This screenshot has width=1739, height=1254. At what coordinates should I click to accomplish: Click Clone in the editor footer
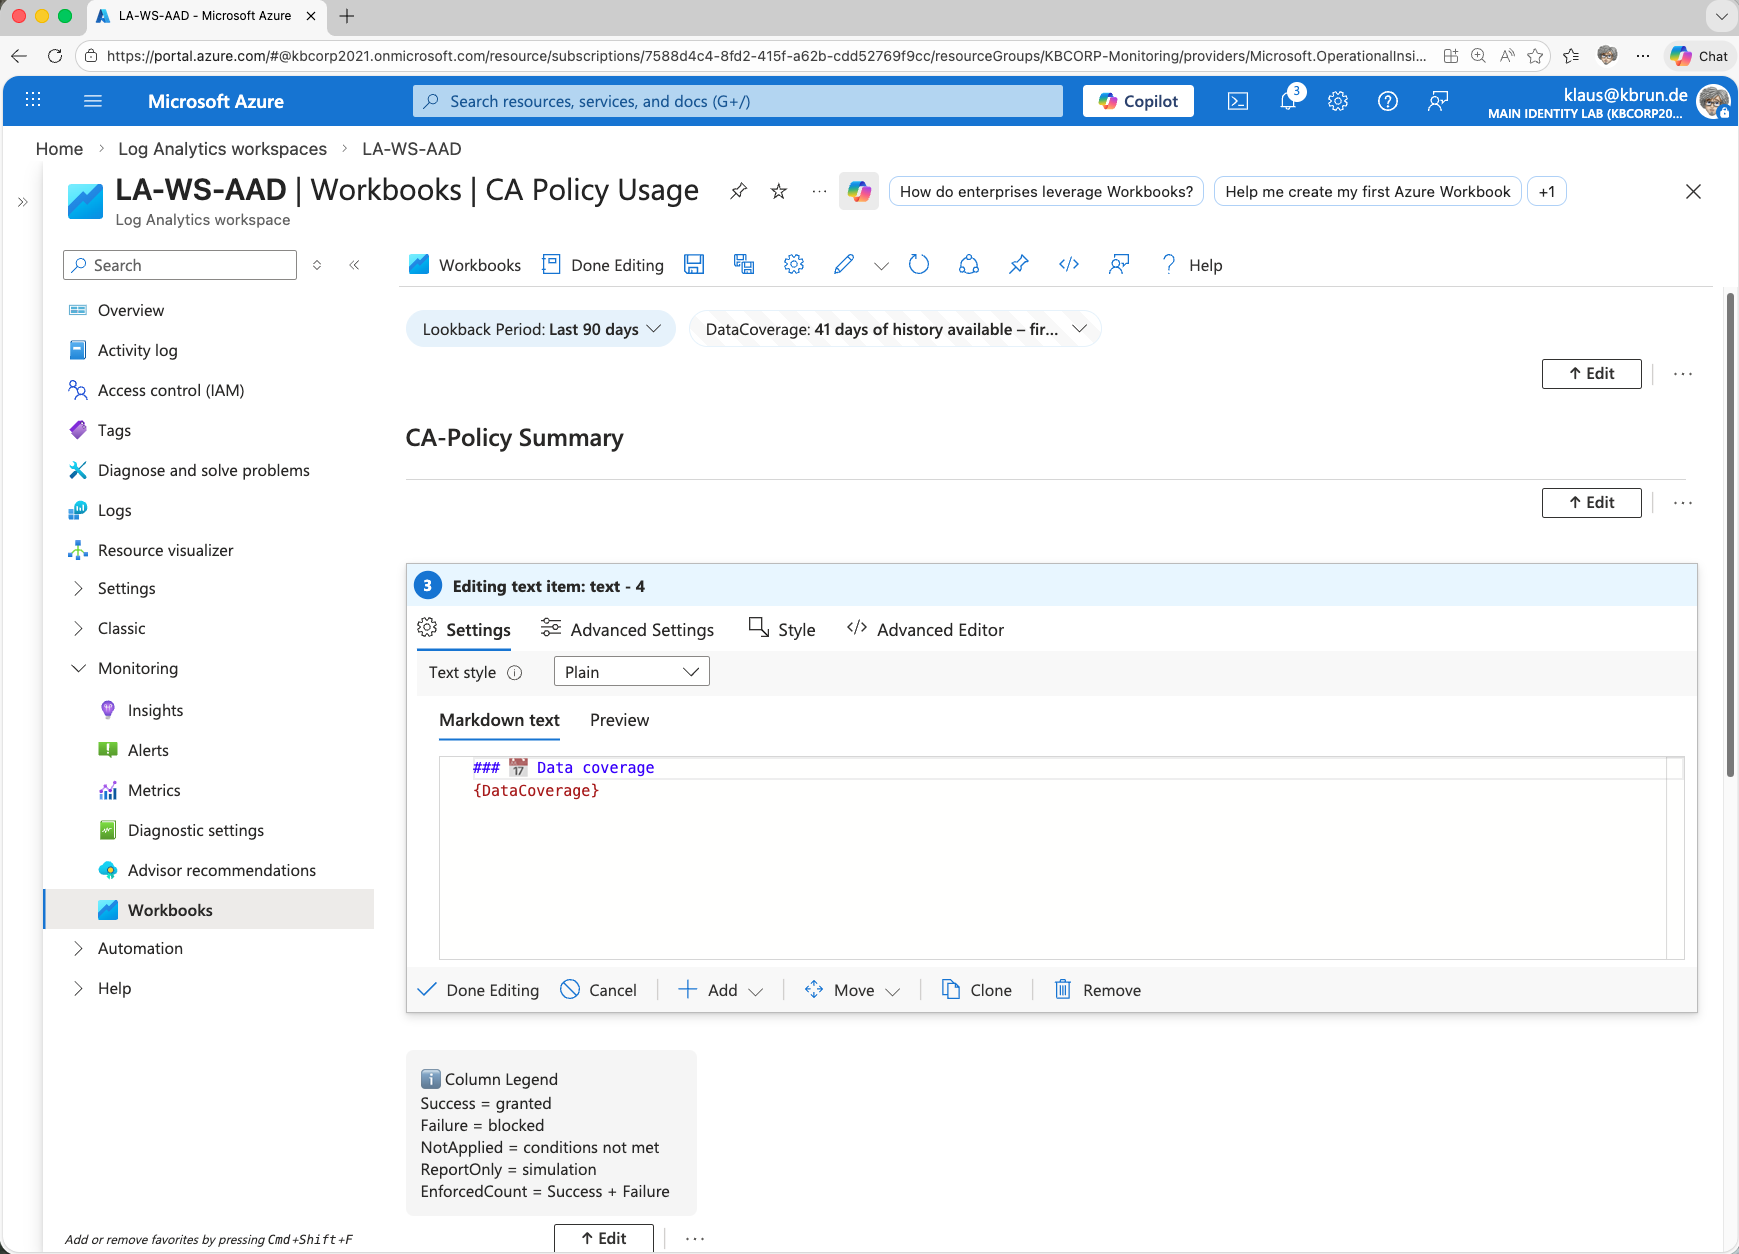[977, 990]
